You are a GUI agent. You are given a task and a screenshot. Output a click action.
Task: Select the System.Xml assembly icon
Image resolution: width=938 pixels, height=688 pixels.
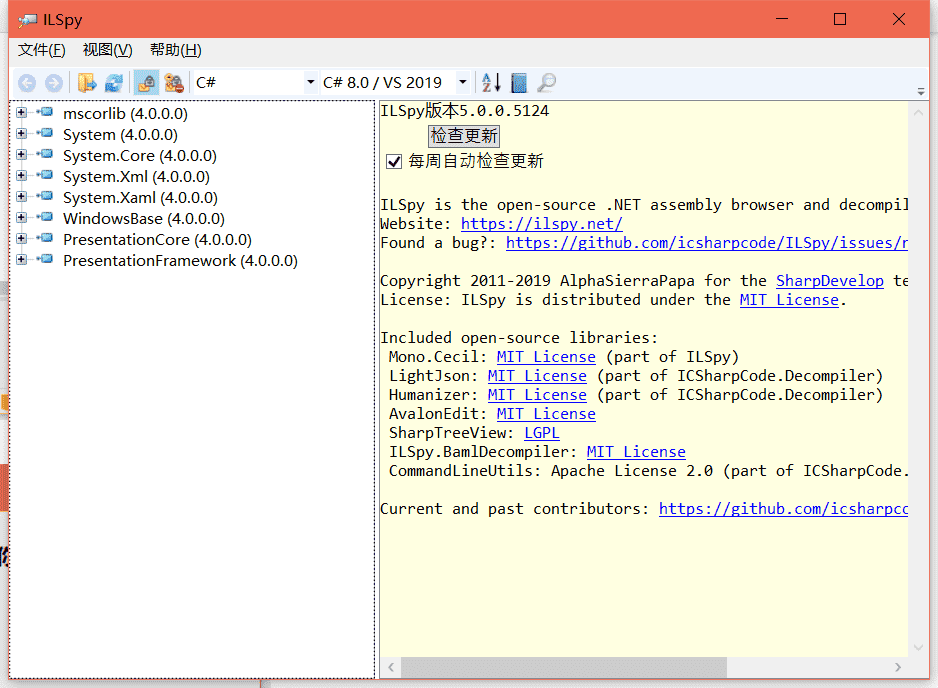click(45, 175)
